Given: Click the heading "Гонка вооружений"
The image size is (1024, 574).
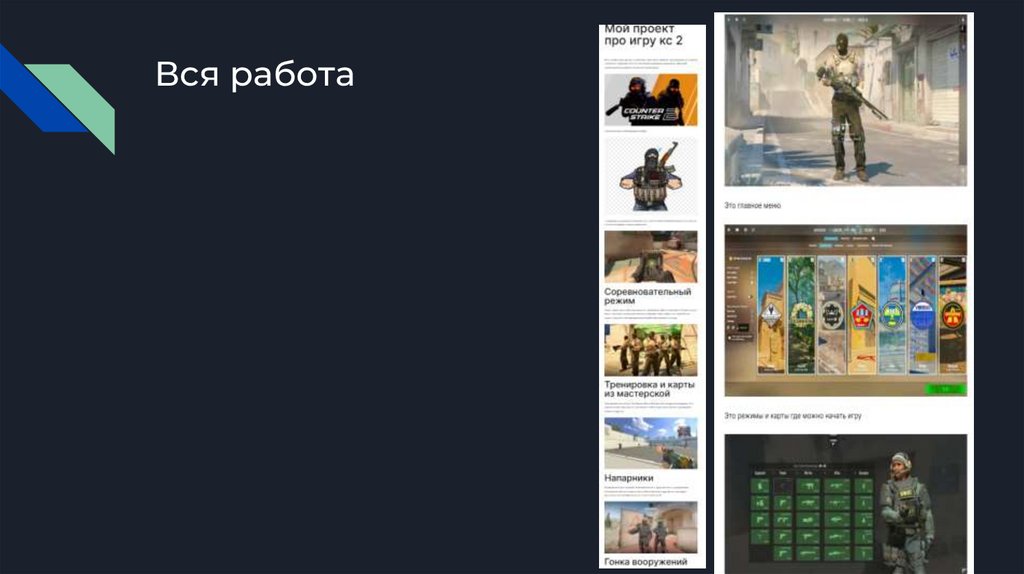Looking at the screenshot, I should pos(645,562).
